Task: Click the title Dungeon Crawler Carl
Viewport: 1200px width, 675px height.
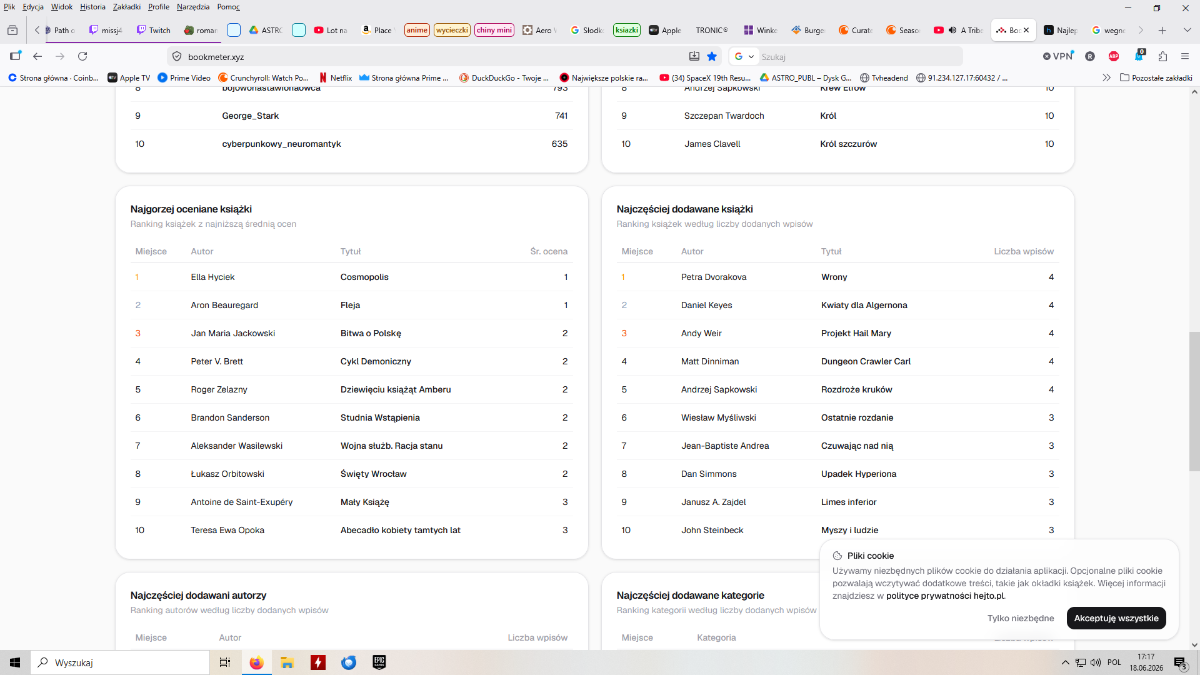Action: pyautogui.click(x=866, y=361)
